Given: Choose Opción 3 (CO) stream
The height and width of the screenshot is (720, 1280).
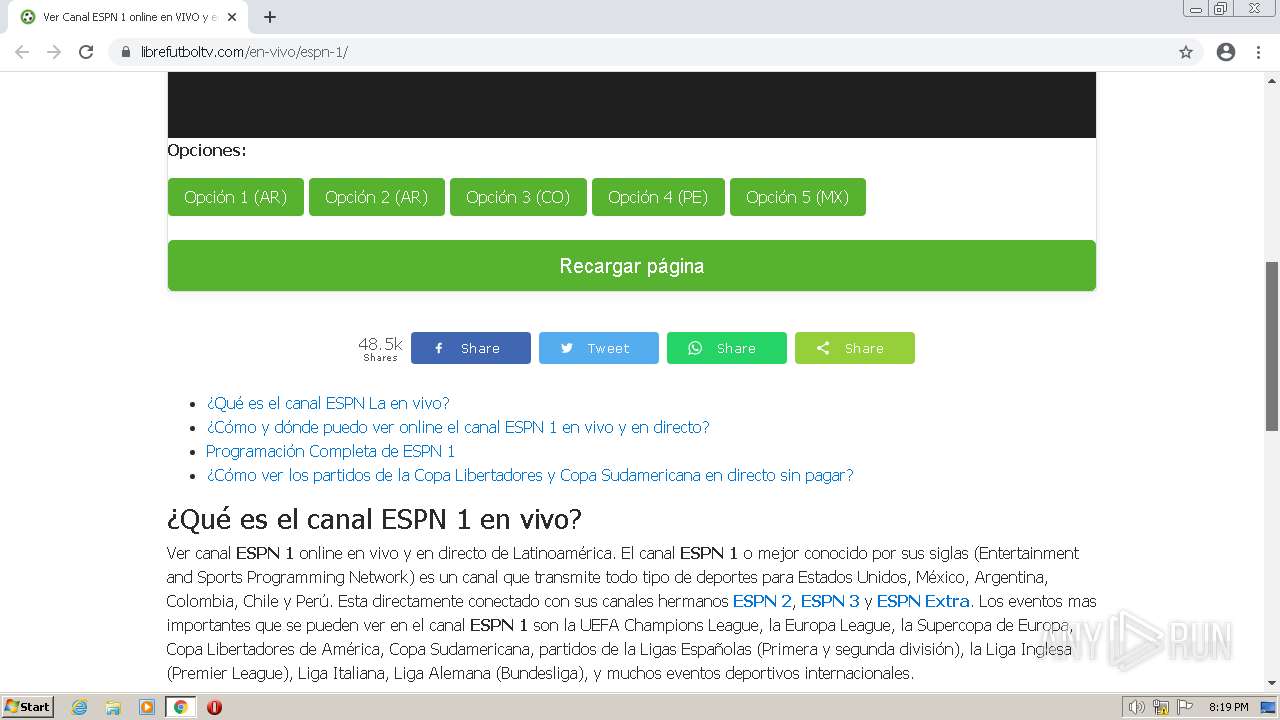Looking at the screenshot, I should coord(518,197).
